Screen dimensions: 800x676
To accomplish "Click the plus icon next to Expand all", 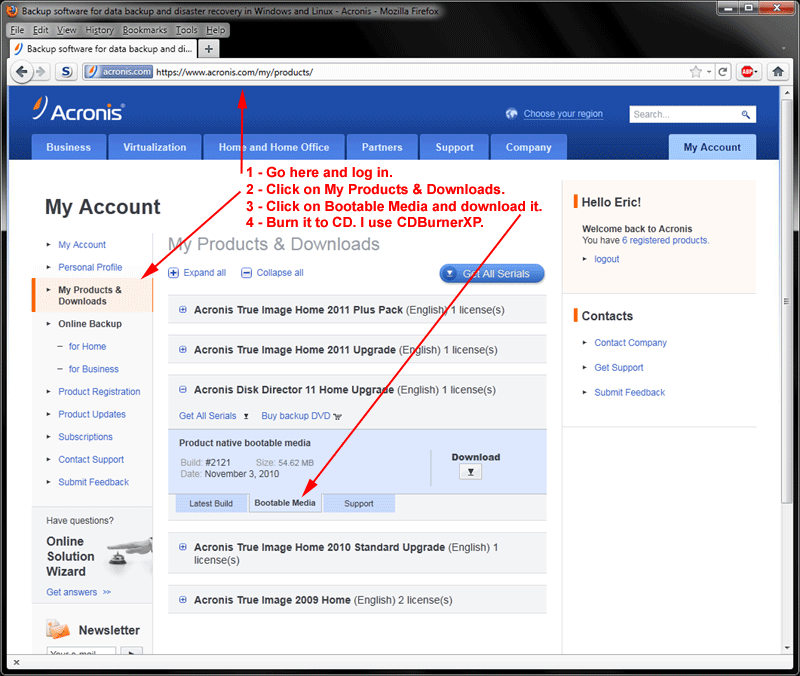I will coord(173,273).
